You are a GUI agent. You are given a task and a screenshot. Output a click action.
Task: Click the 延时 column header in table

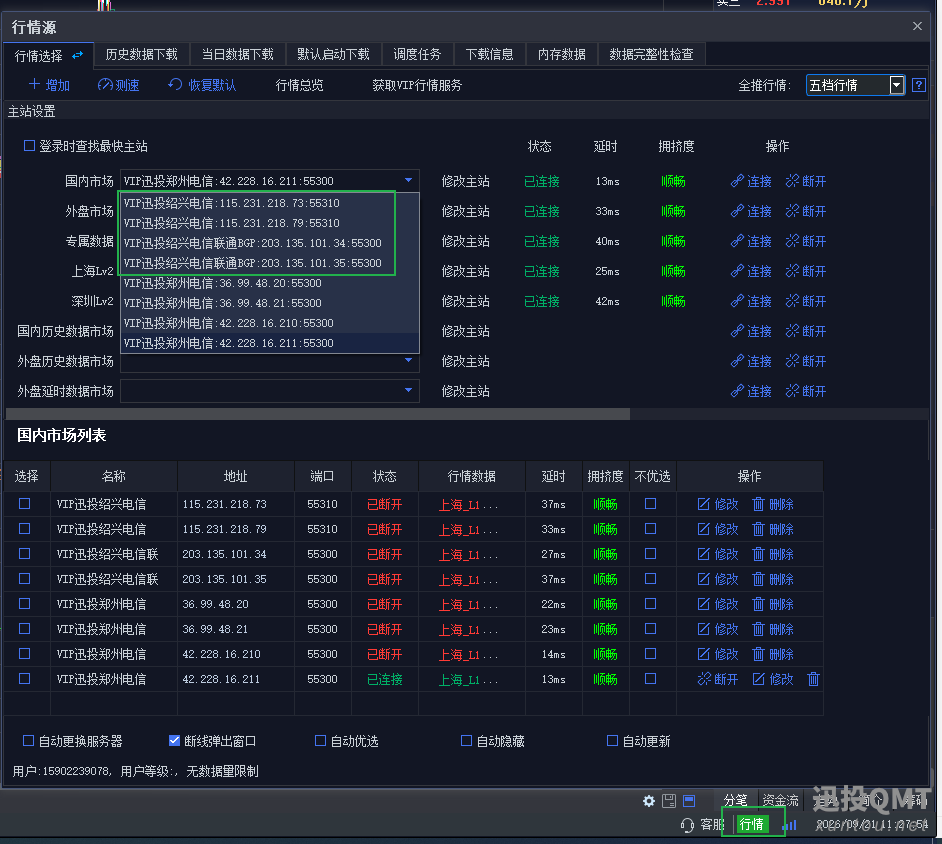pos(553,476)
